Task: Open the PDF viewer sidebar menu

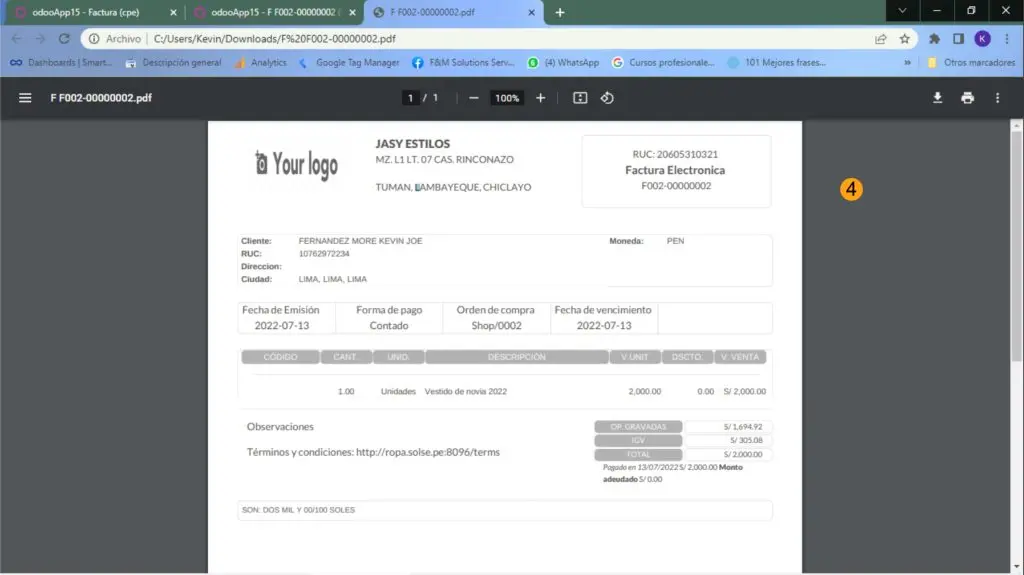Action: click(x=25, y=98)
